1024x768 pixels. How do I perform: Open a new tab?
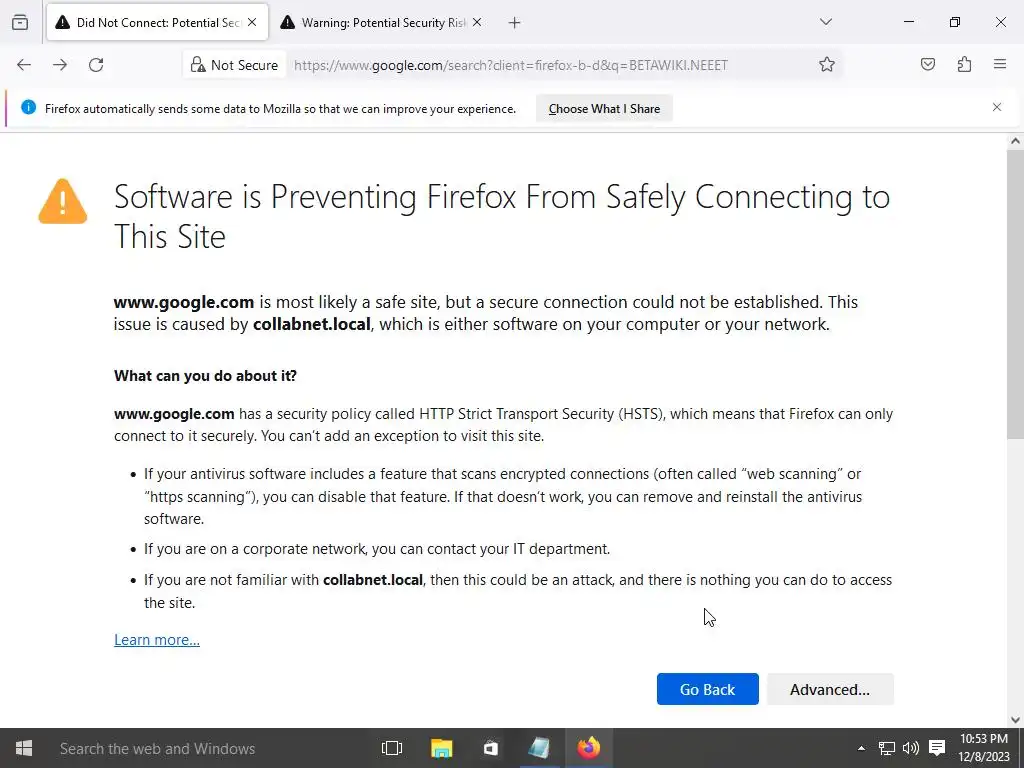pos(514,22)
